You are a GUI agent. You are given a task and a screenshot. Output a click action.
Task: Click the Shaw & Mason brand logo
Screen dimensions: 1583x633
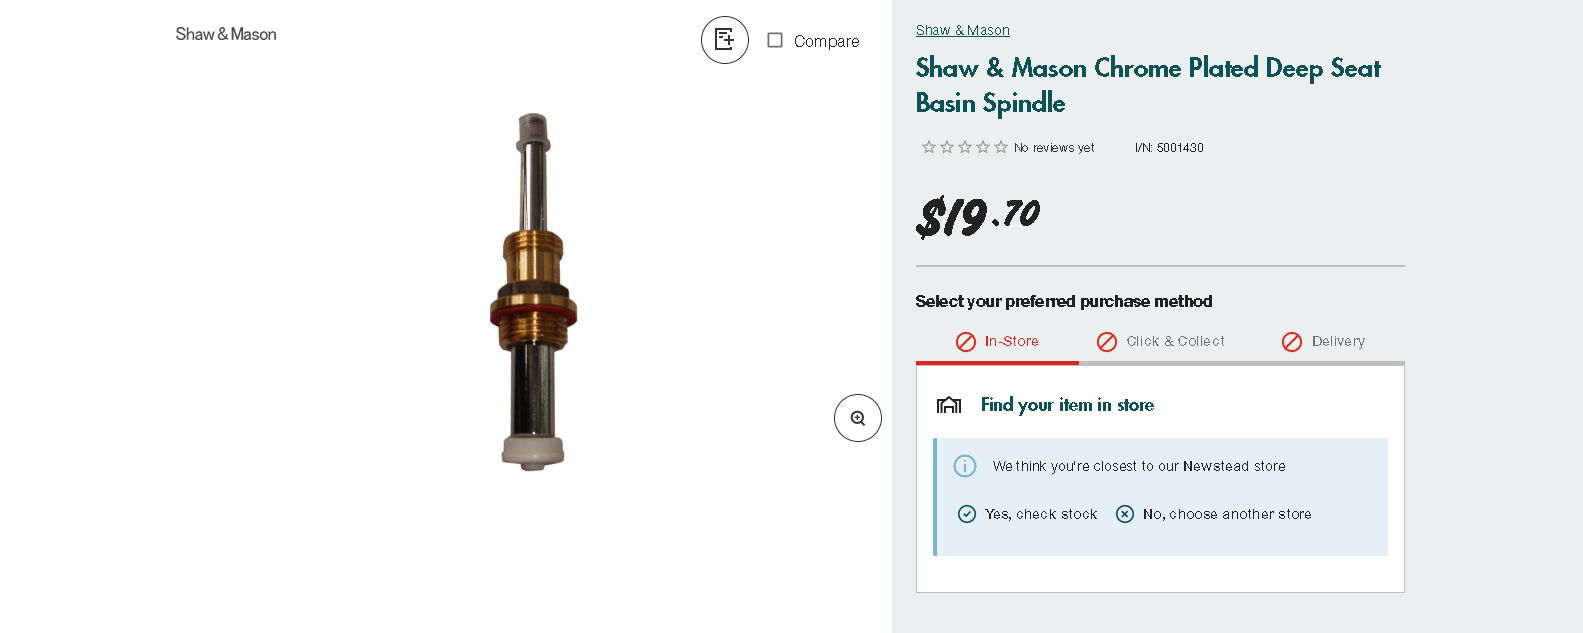[x=226, y=33]
